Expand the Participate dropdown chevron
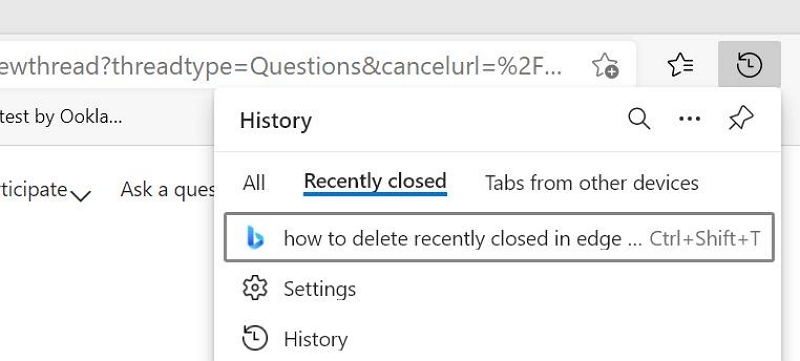This screenshot has height=361, width=800. click(81, 195)
